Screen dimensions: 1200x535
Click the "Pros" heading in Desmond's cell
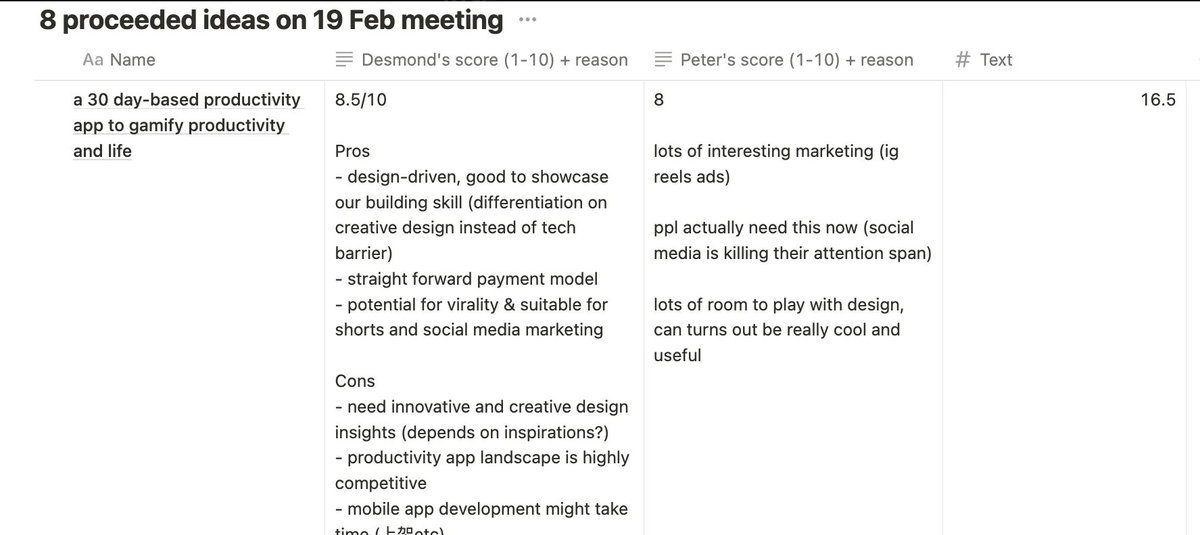pos(352,151)
